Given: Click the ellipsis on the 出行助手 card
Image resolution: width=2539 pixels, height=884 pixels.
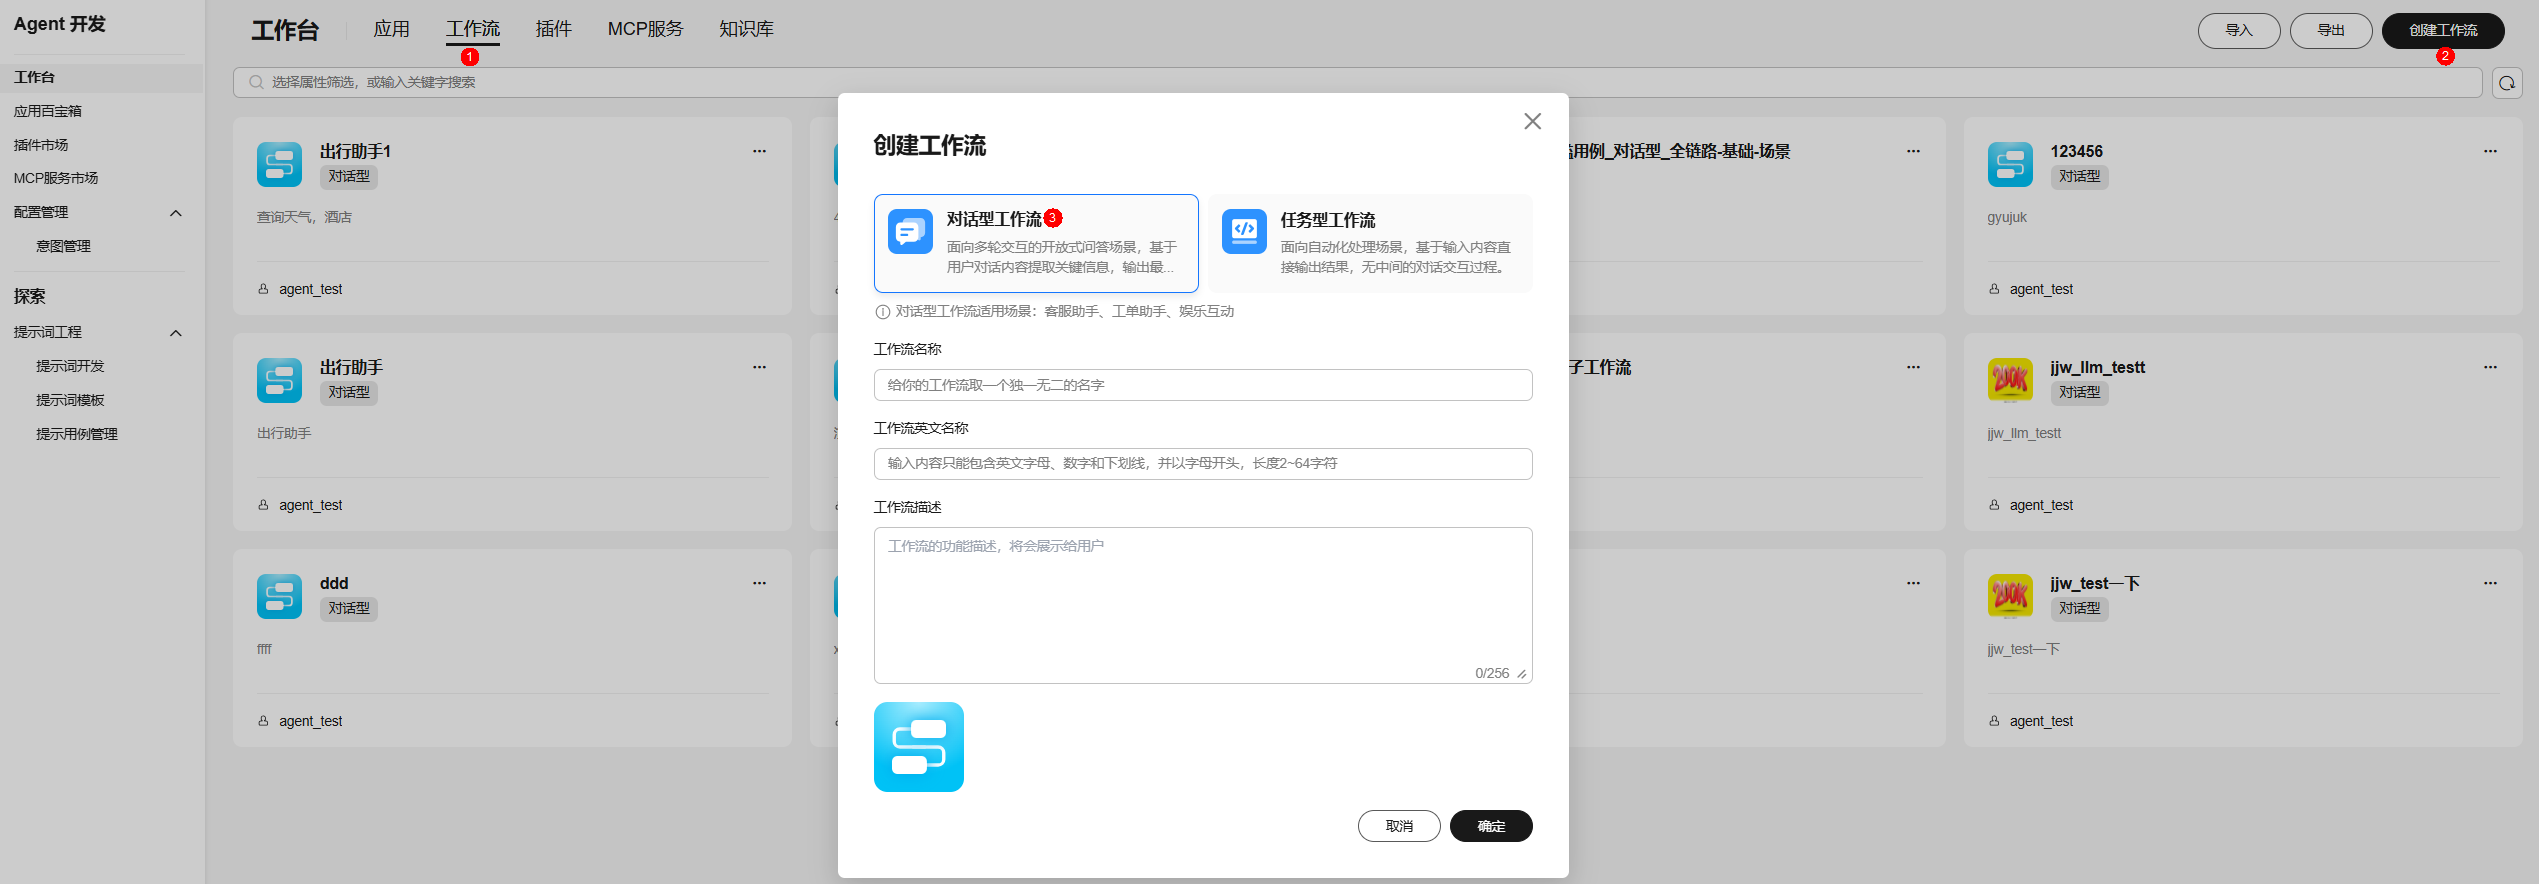Looking at the screenshot, I should tap(759, 367).
